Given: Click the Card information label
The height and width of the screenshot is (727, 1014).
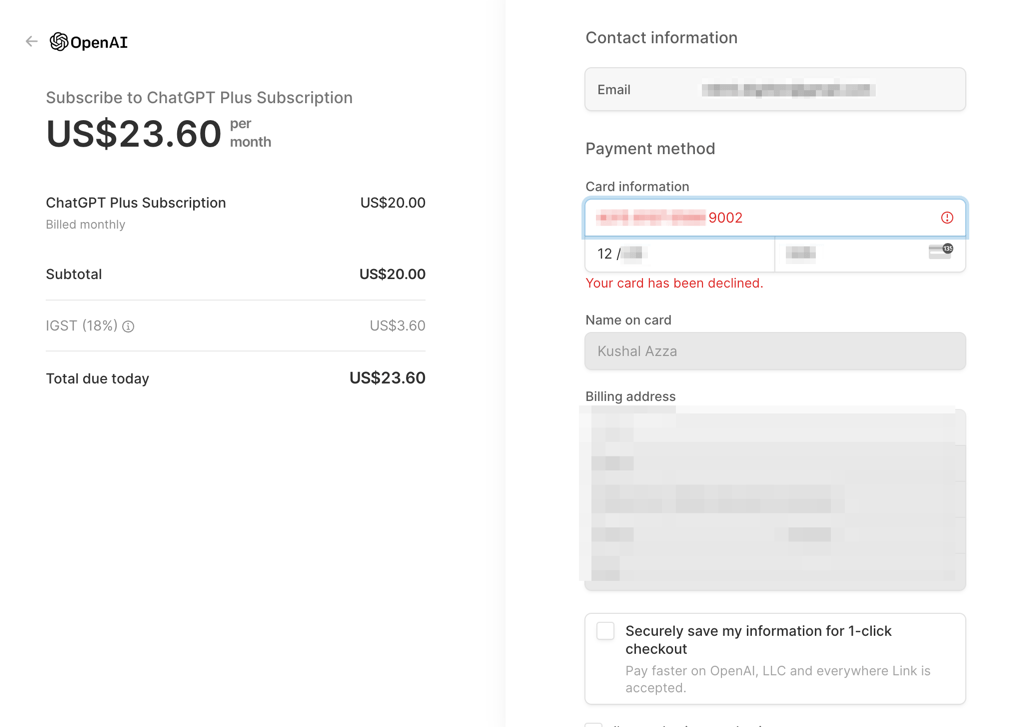Looking at the screenshot, I should tap(637, 187).
